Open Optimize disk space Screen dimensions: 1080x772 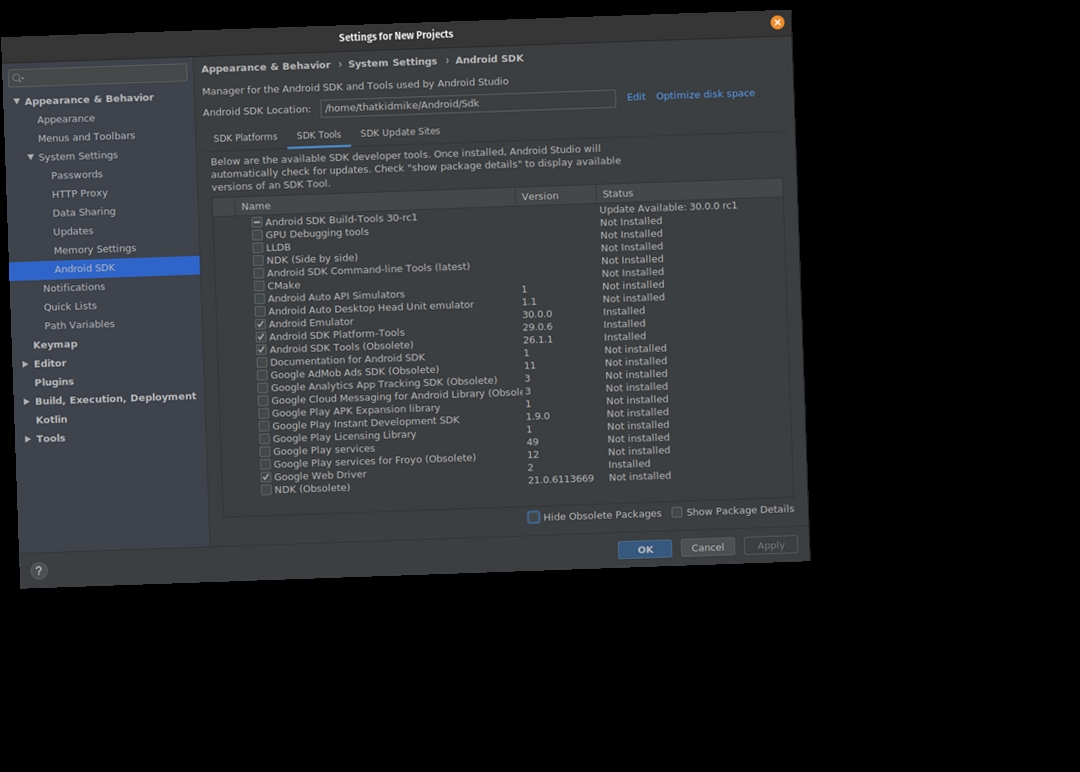(x=705, y=93)
